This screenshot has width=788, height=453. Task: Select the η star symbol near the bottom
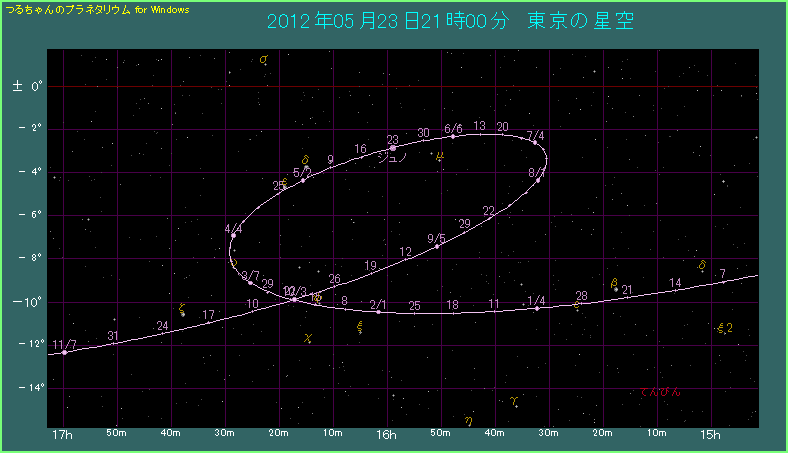pos(468,421)
